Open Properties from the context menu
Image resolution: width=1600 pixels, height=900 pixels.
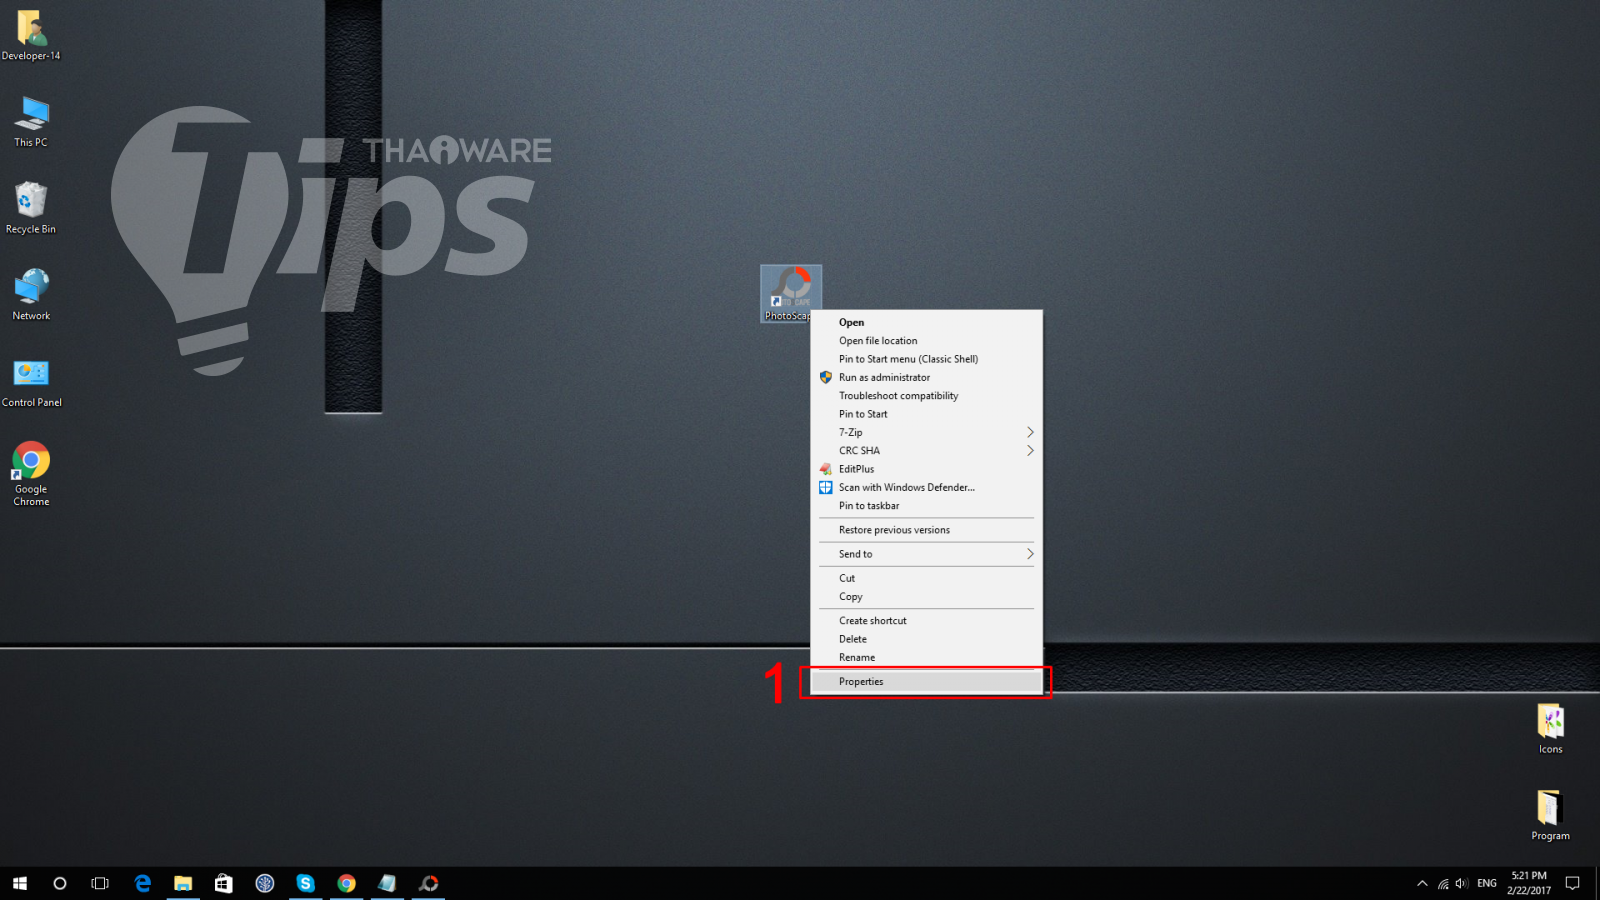pyautogui.click(x=926, y=682)
